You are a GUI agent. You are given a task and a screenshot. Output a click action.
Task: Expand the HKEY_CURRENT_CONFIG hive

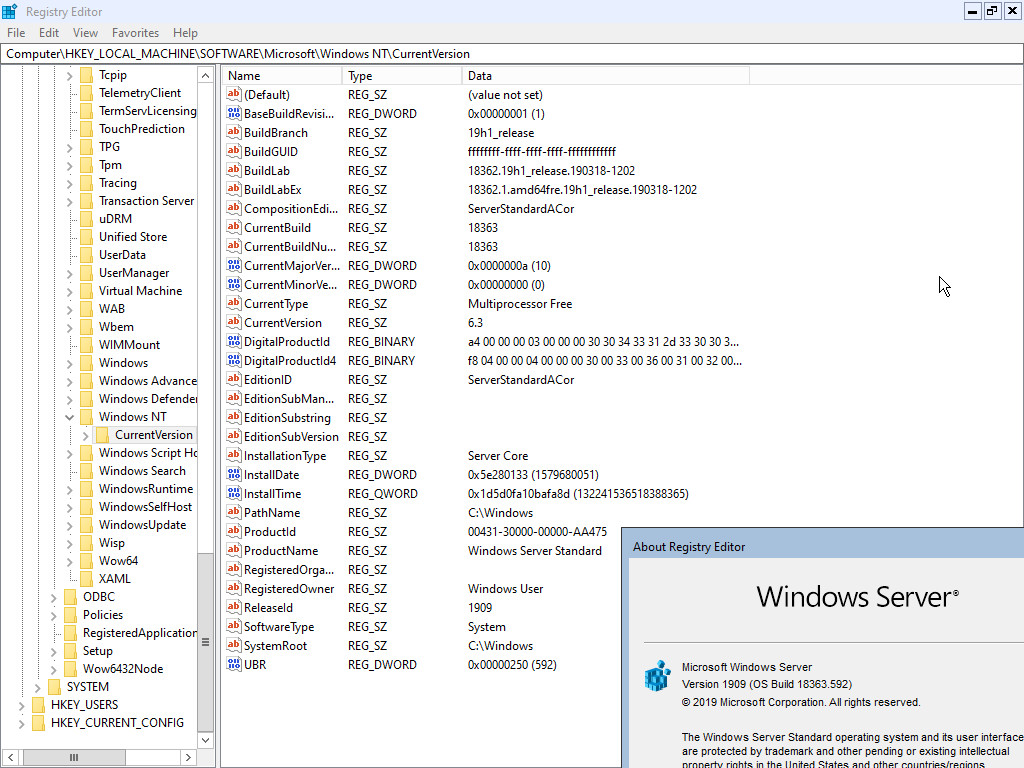click(22, 723)
